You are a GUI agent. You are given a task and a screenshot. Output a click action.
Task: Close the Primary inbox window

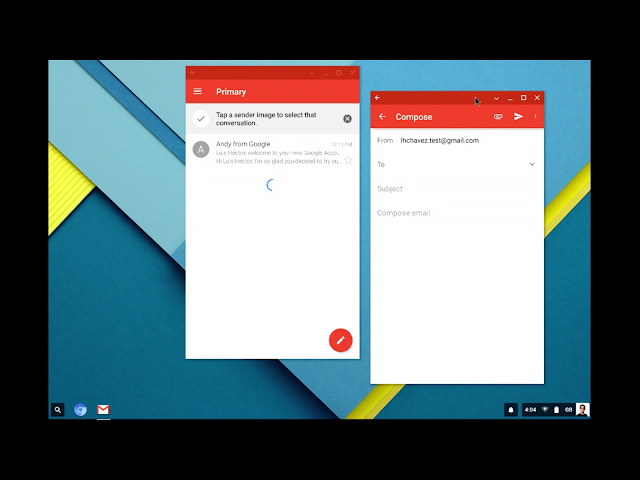pyautogui.click(x=353, y=73)
